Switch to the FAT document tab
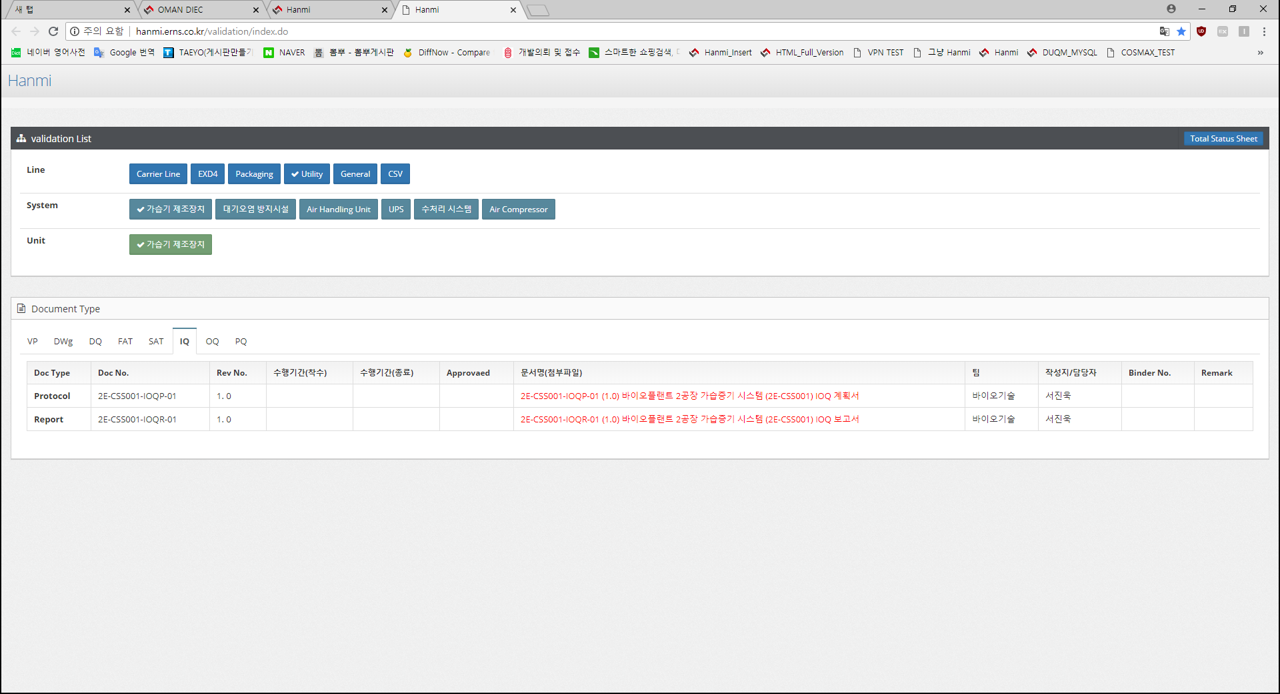 pyautogui.click(x=125, y=341)
